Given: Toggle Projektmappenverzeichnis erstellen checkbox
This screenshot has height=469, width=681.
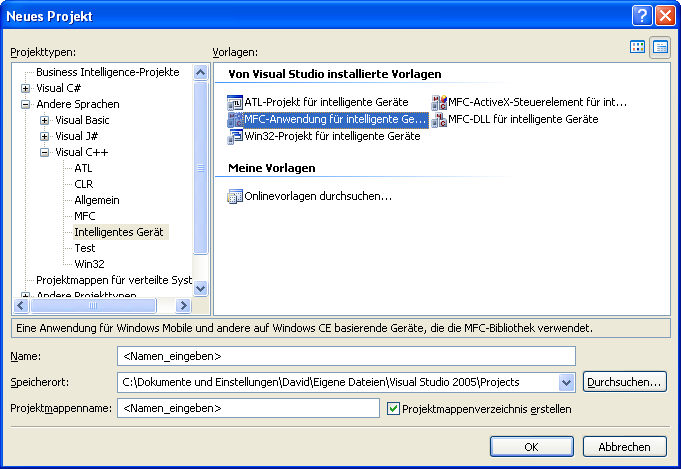Looking at the screenshot, I should pos(393,409).
